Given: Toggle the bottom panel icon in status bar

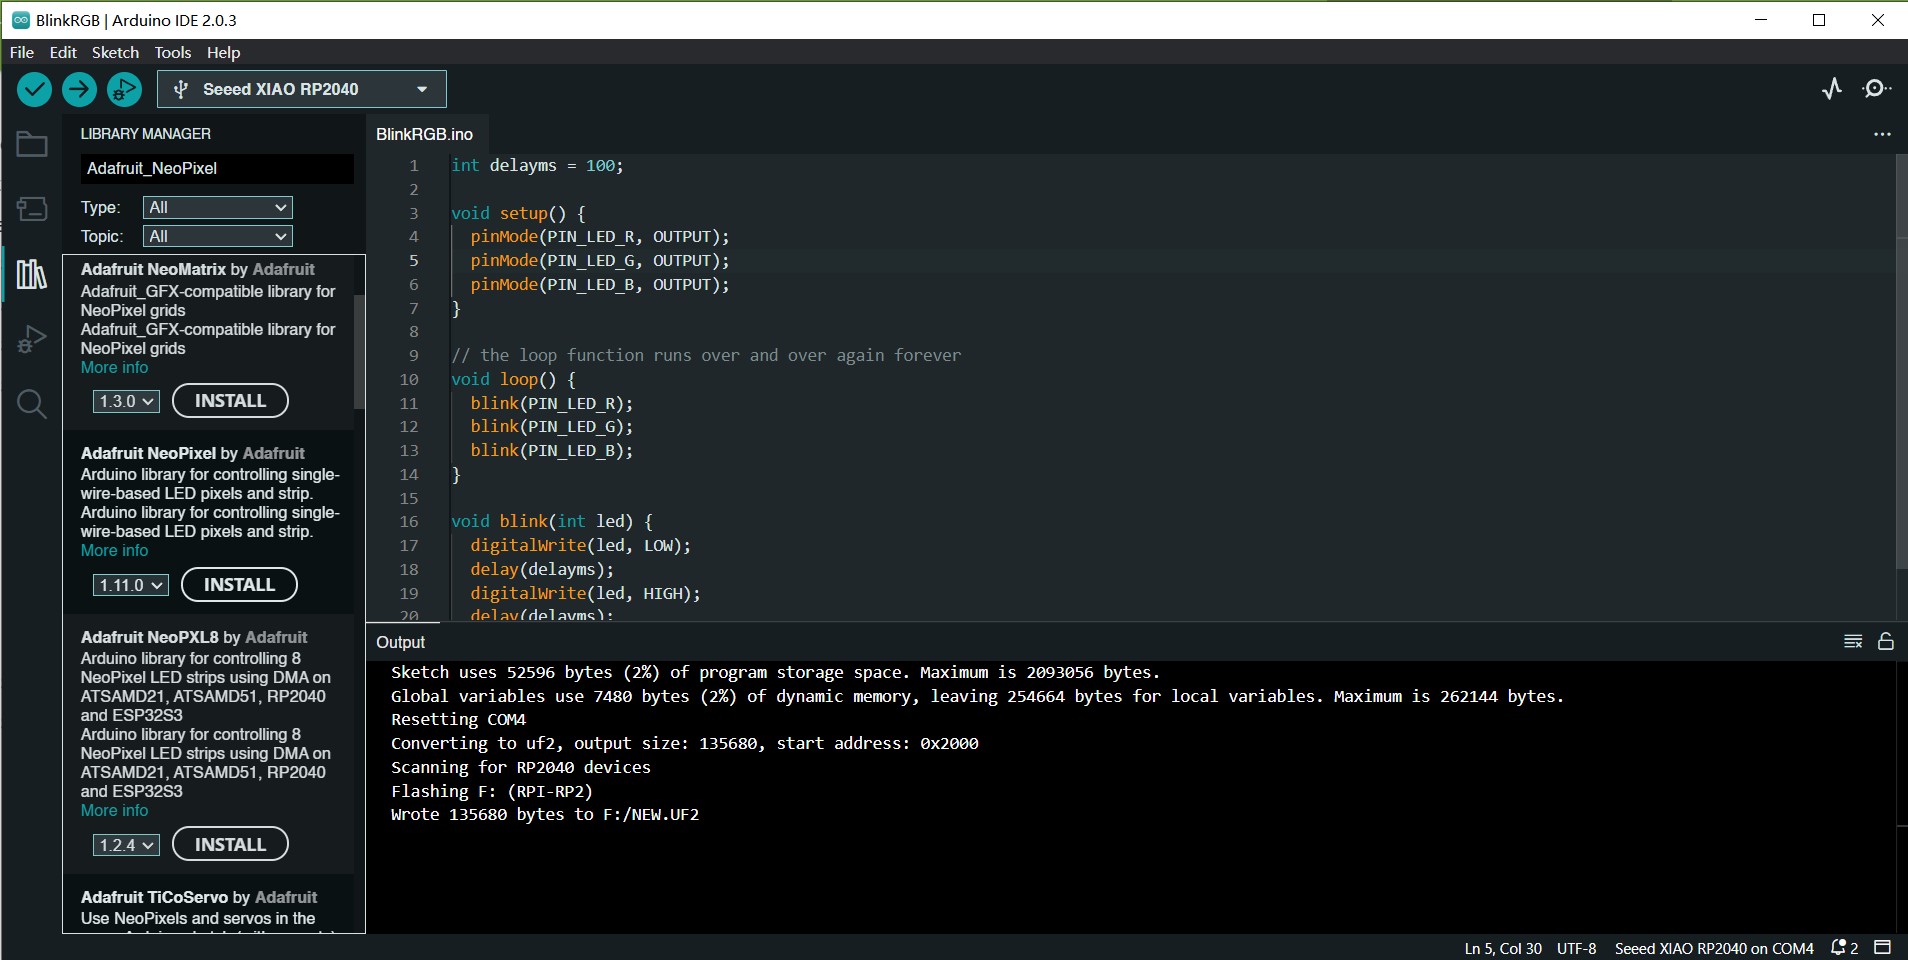Looking at the screenshot, I should [1882, 947].
